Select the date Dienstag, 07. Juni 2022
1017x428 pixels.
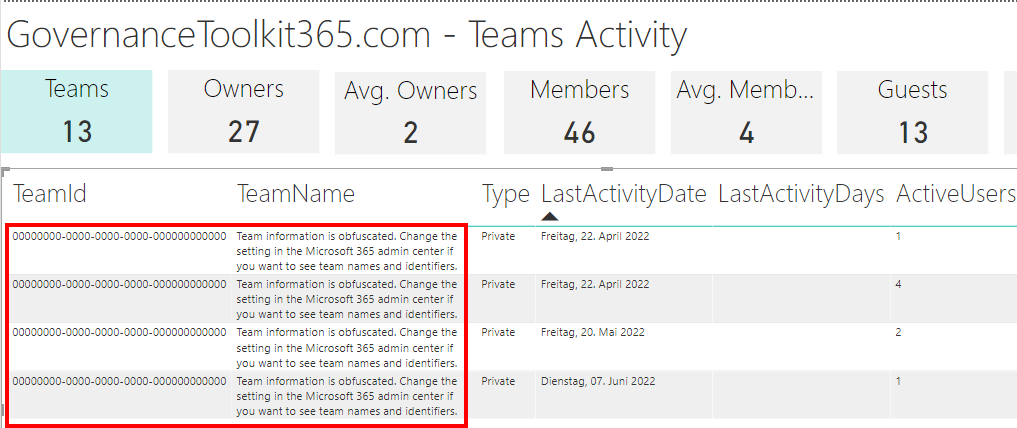pos(598,381)
